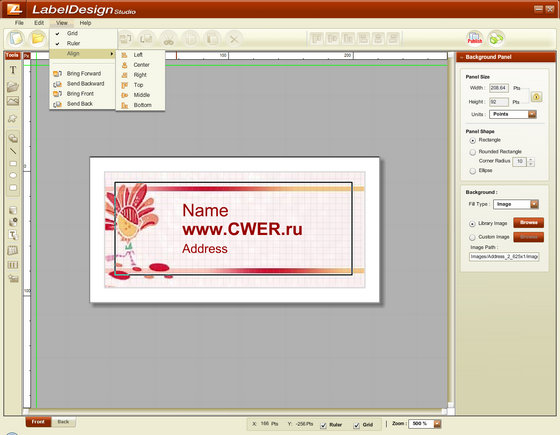
Task: Click the delete X toolbar icon
Action: [234, 39]
